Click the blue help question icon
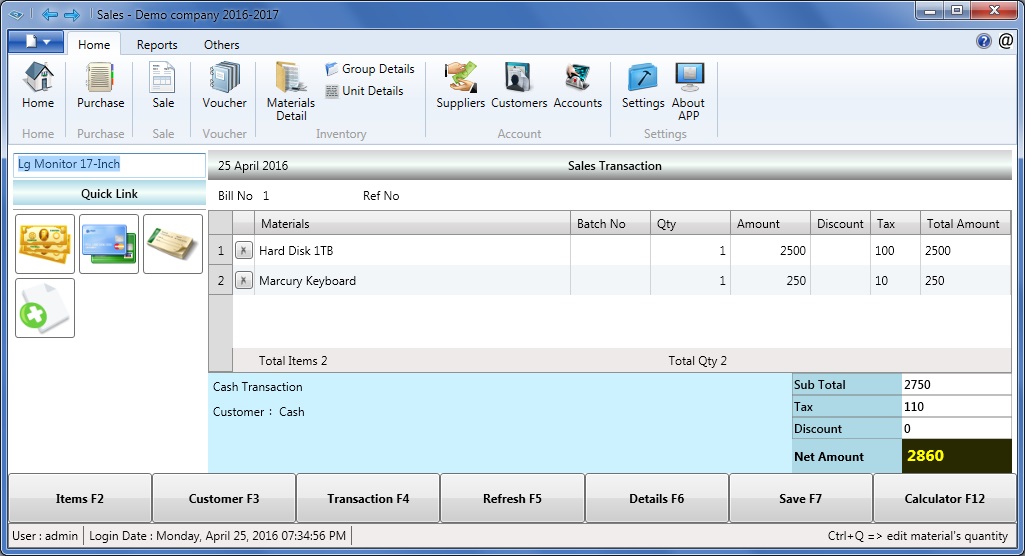The image size is (1025, 556). [984, 41]
